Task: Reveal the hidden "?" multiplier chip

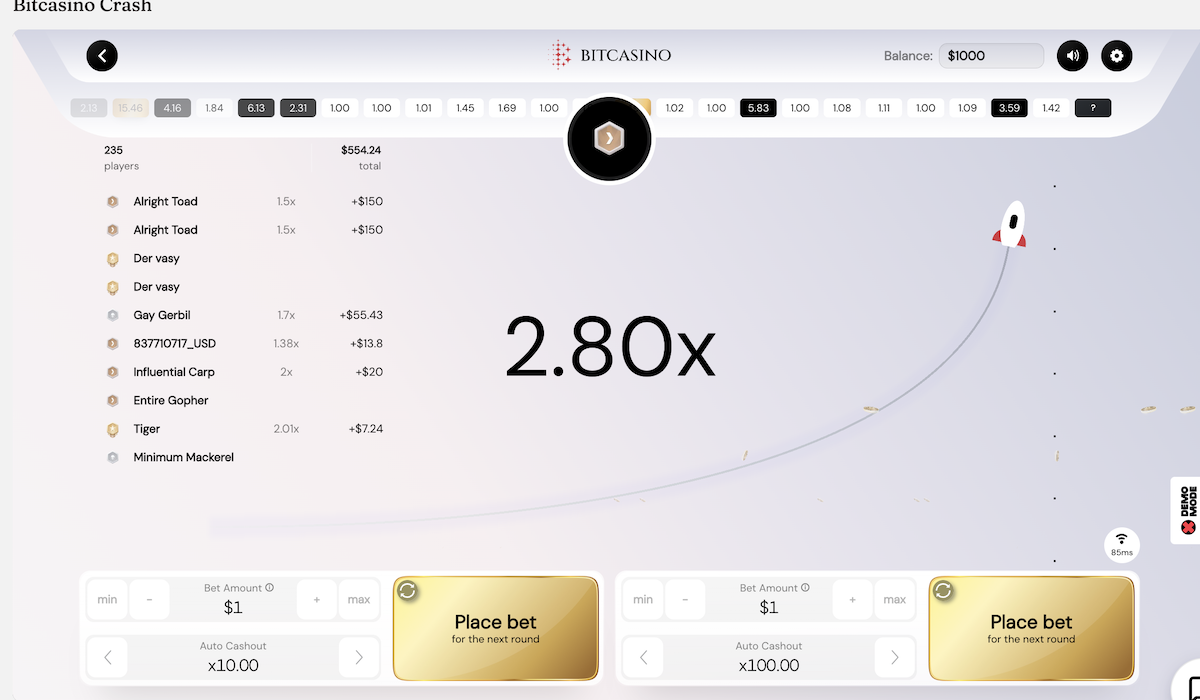Action: [x=1092, y=107]
